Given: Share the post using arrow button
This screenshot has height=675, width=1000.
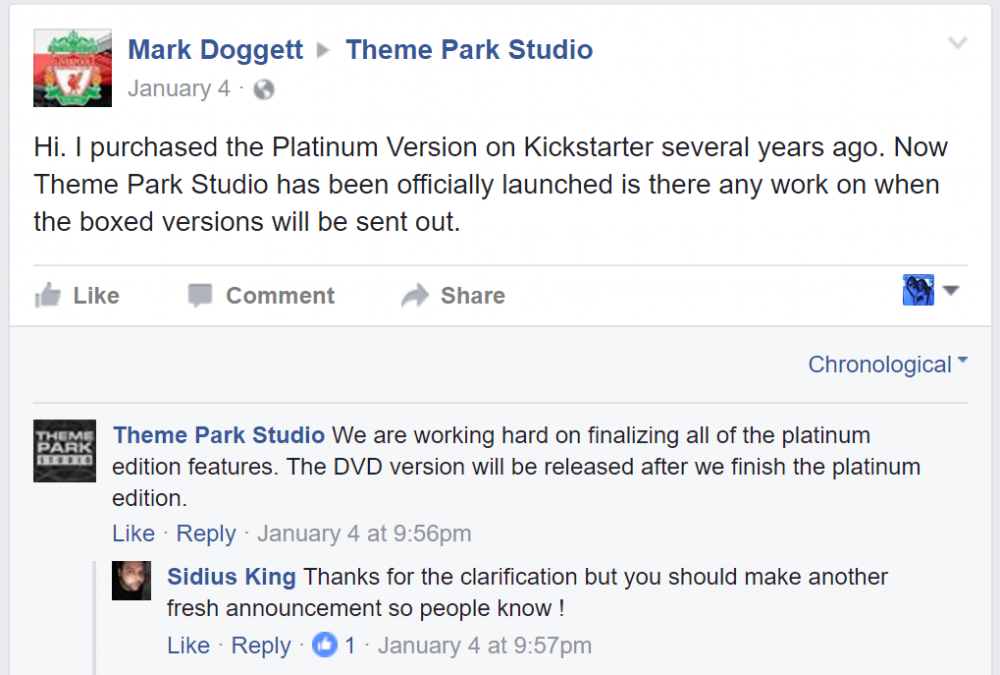Looking at the screenshot, I should coord(453,295).
